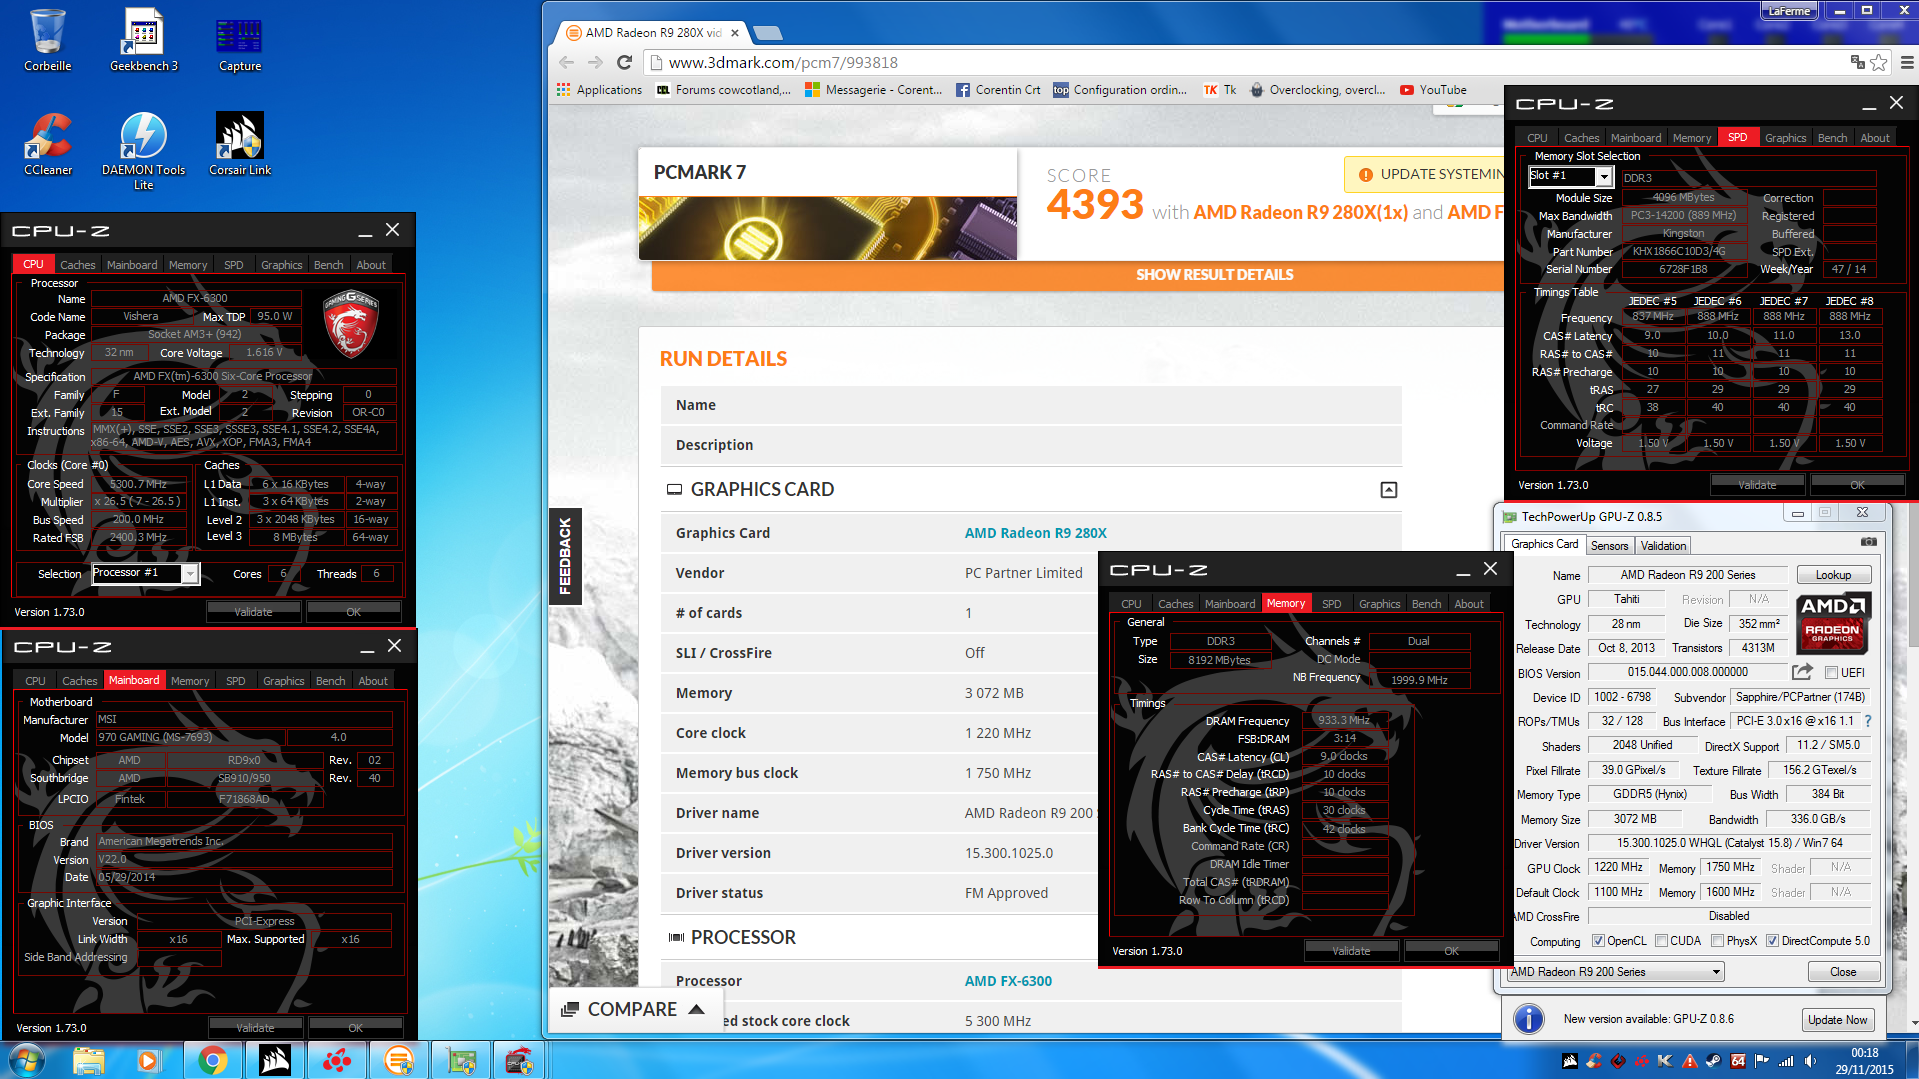Click the GPU-Z screenshot camera icon

coord(1868,542)
